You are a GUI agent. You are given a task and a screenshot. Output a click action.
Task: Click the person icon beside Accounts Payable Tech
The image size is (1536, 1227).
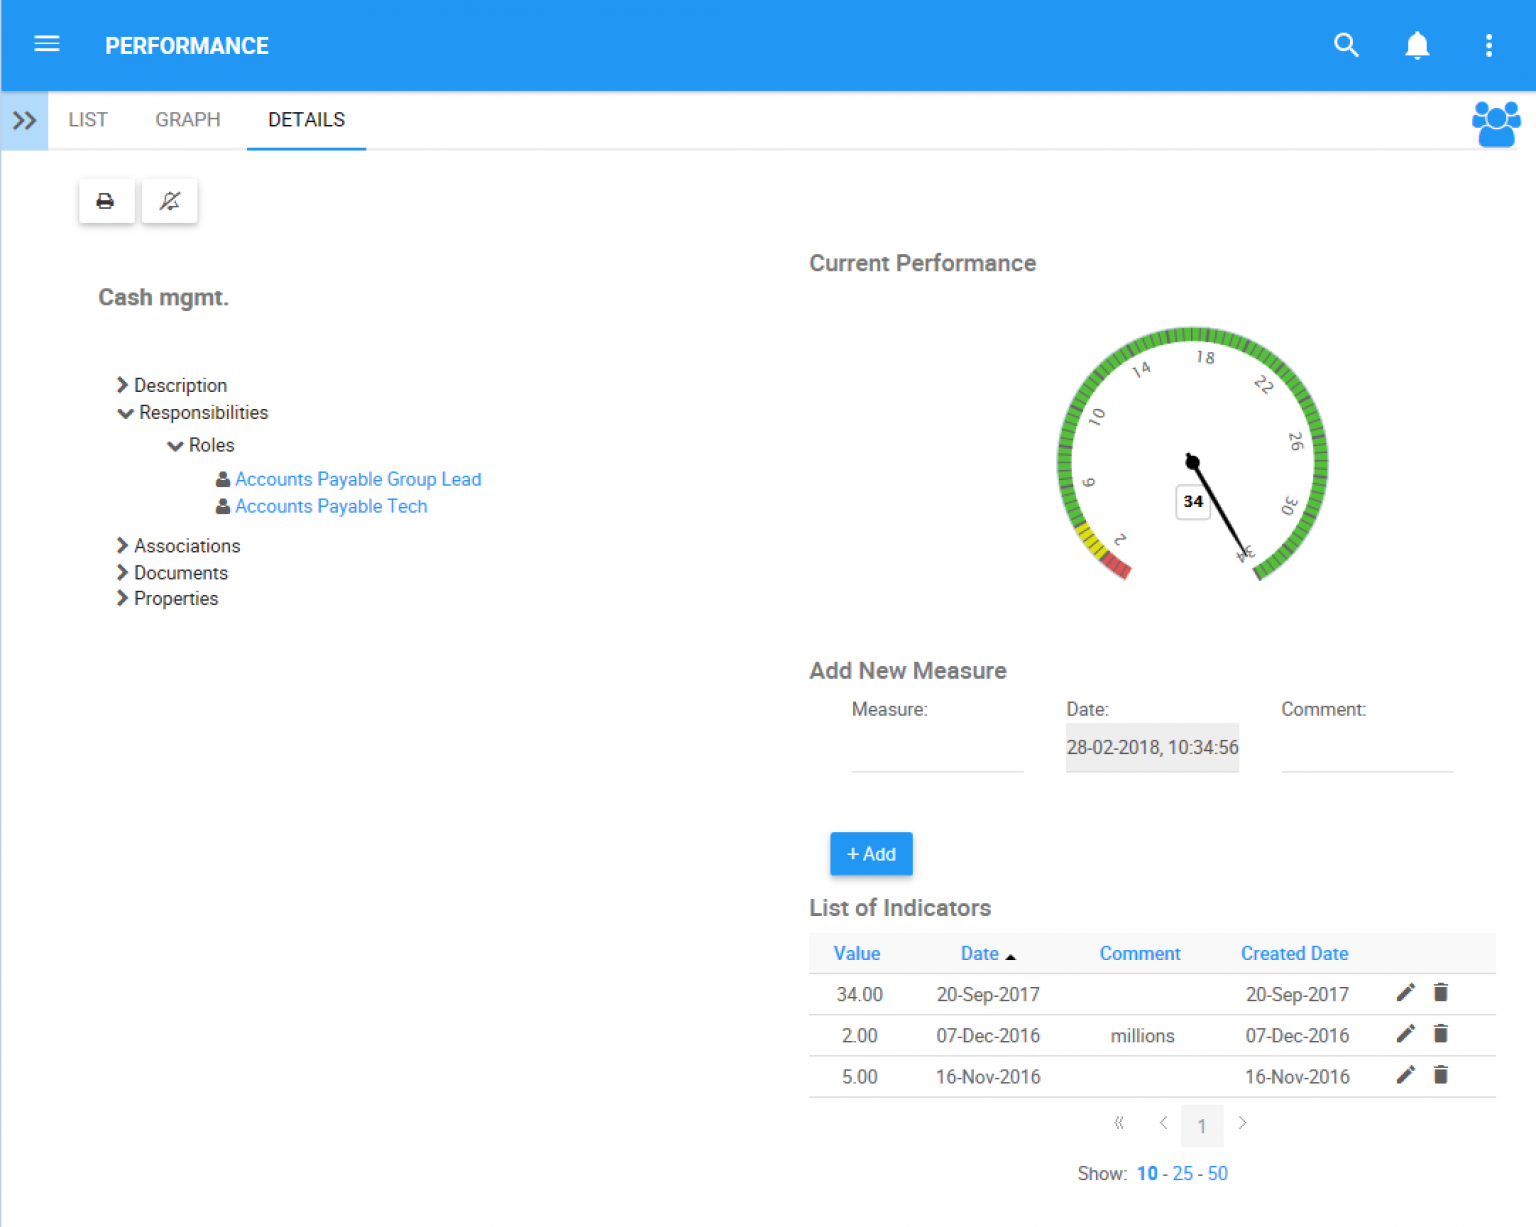click(x=222, y=506)
